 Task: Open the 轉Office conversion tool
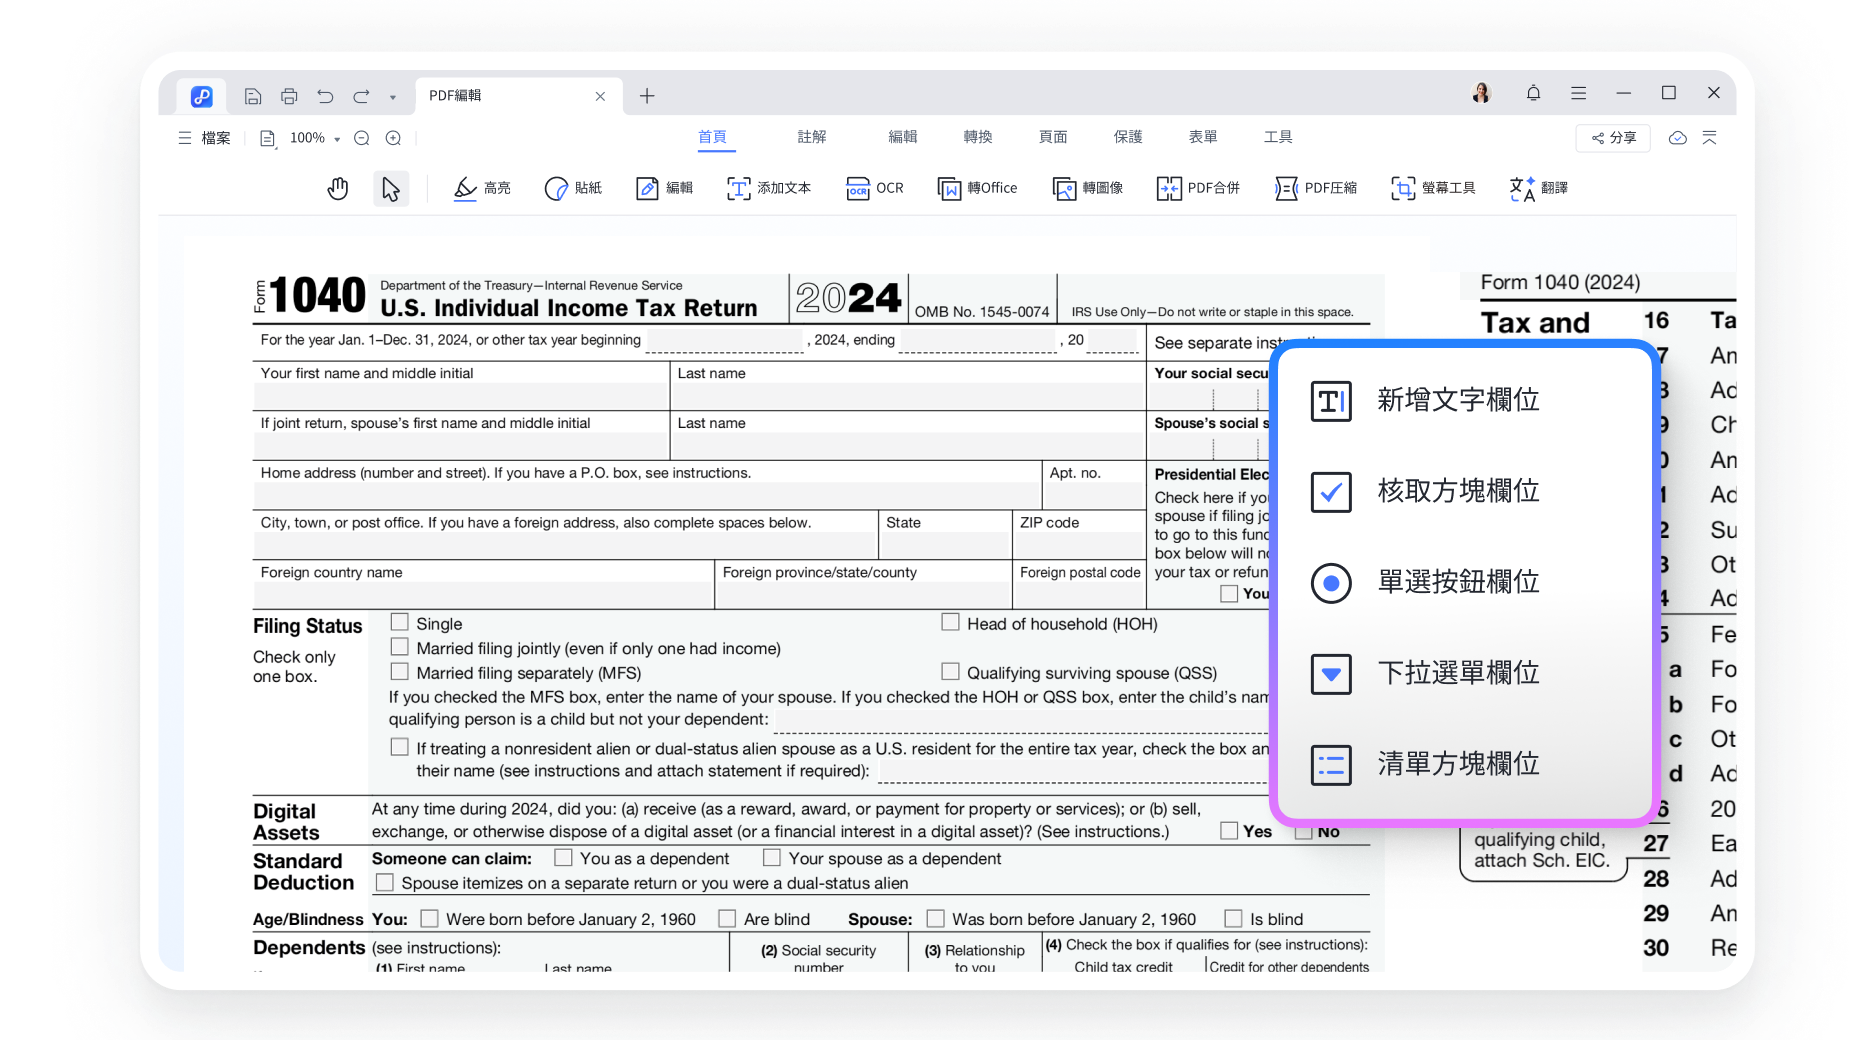pyautogui.click(x=977, y=188)
